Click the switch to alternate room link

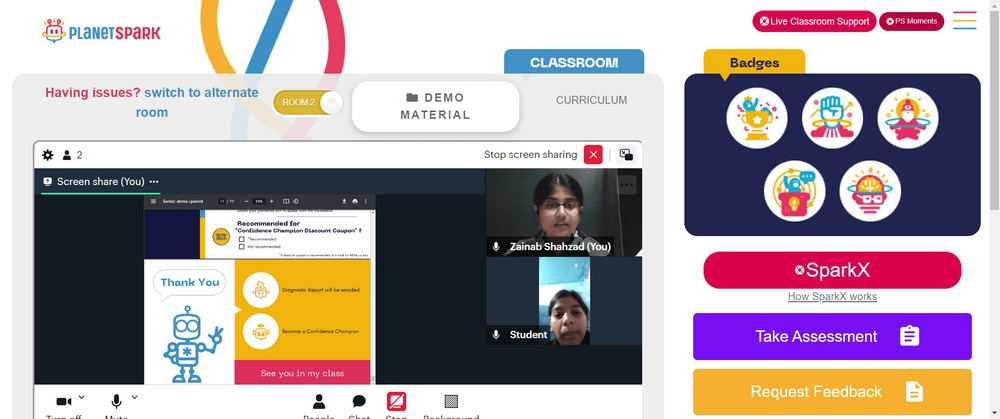[x=197, y=102]
